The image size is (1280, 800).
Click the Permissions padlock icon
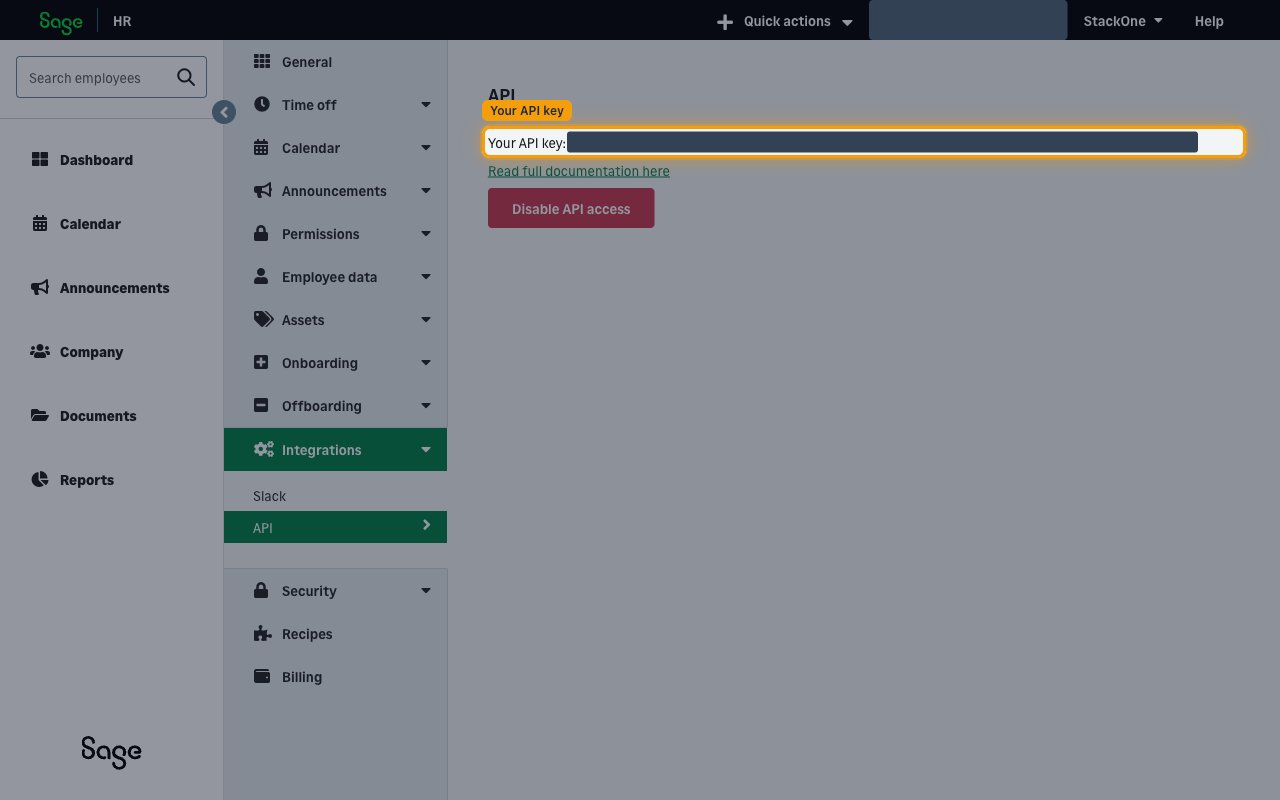coord(261,234)
